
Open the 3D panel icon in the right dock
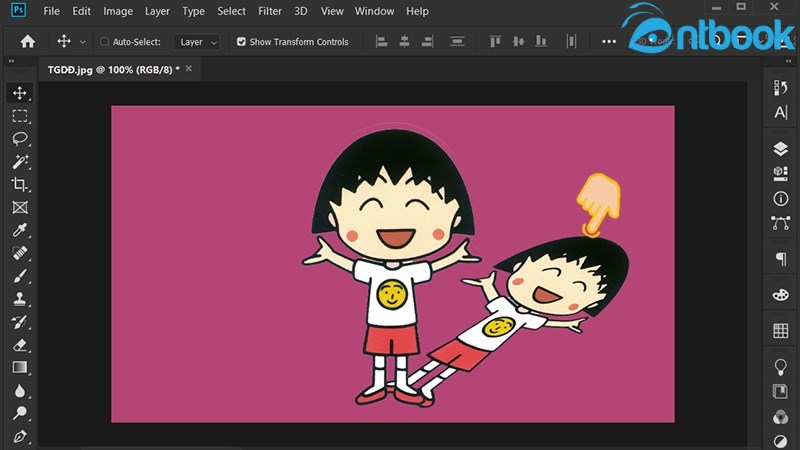[x=781, y=173]
